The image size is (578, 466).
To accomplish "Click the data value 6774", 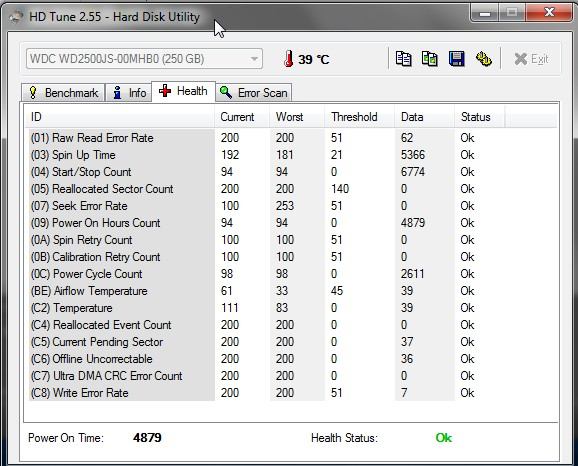I will click(x=413, y=172).
